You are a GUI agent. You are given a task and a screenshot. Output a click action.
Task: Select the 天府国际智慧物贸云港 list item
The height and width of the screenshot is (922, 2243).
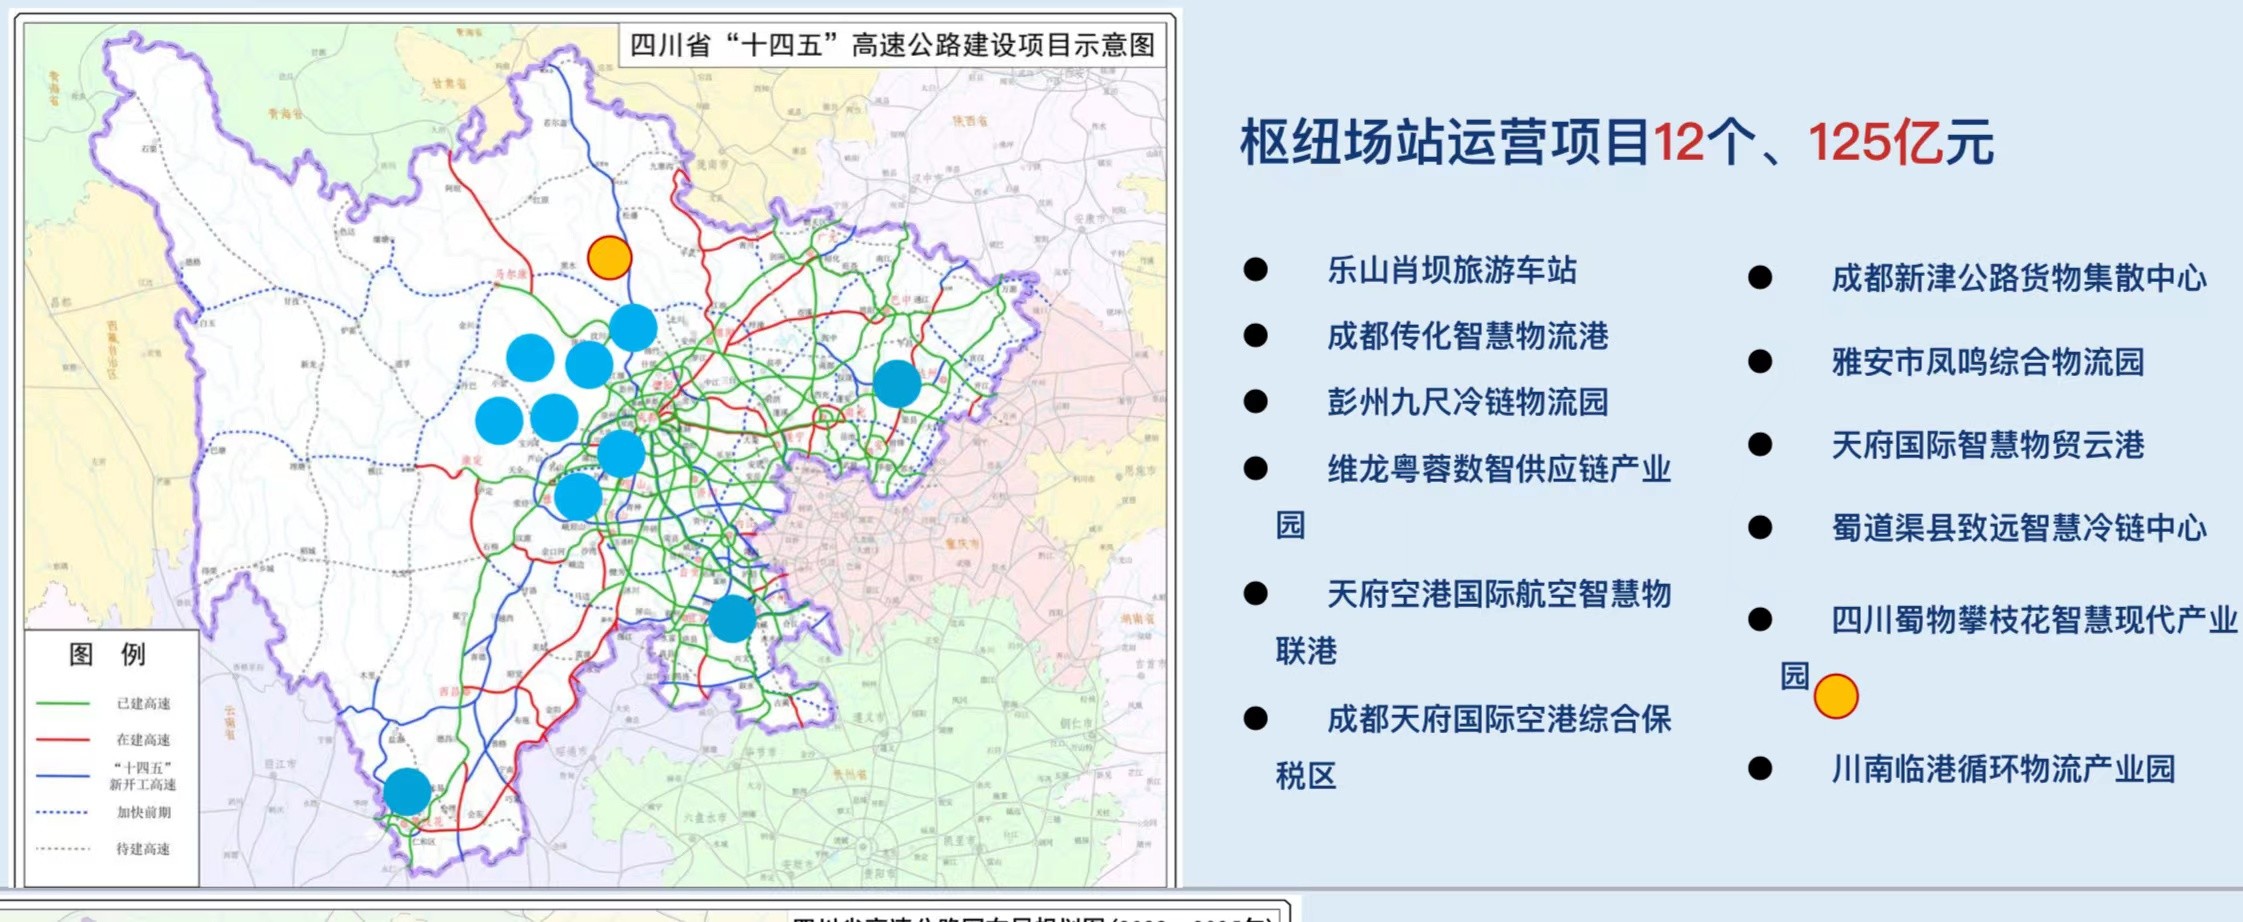(x=1987, y=445)
